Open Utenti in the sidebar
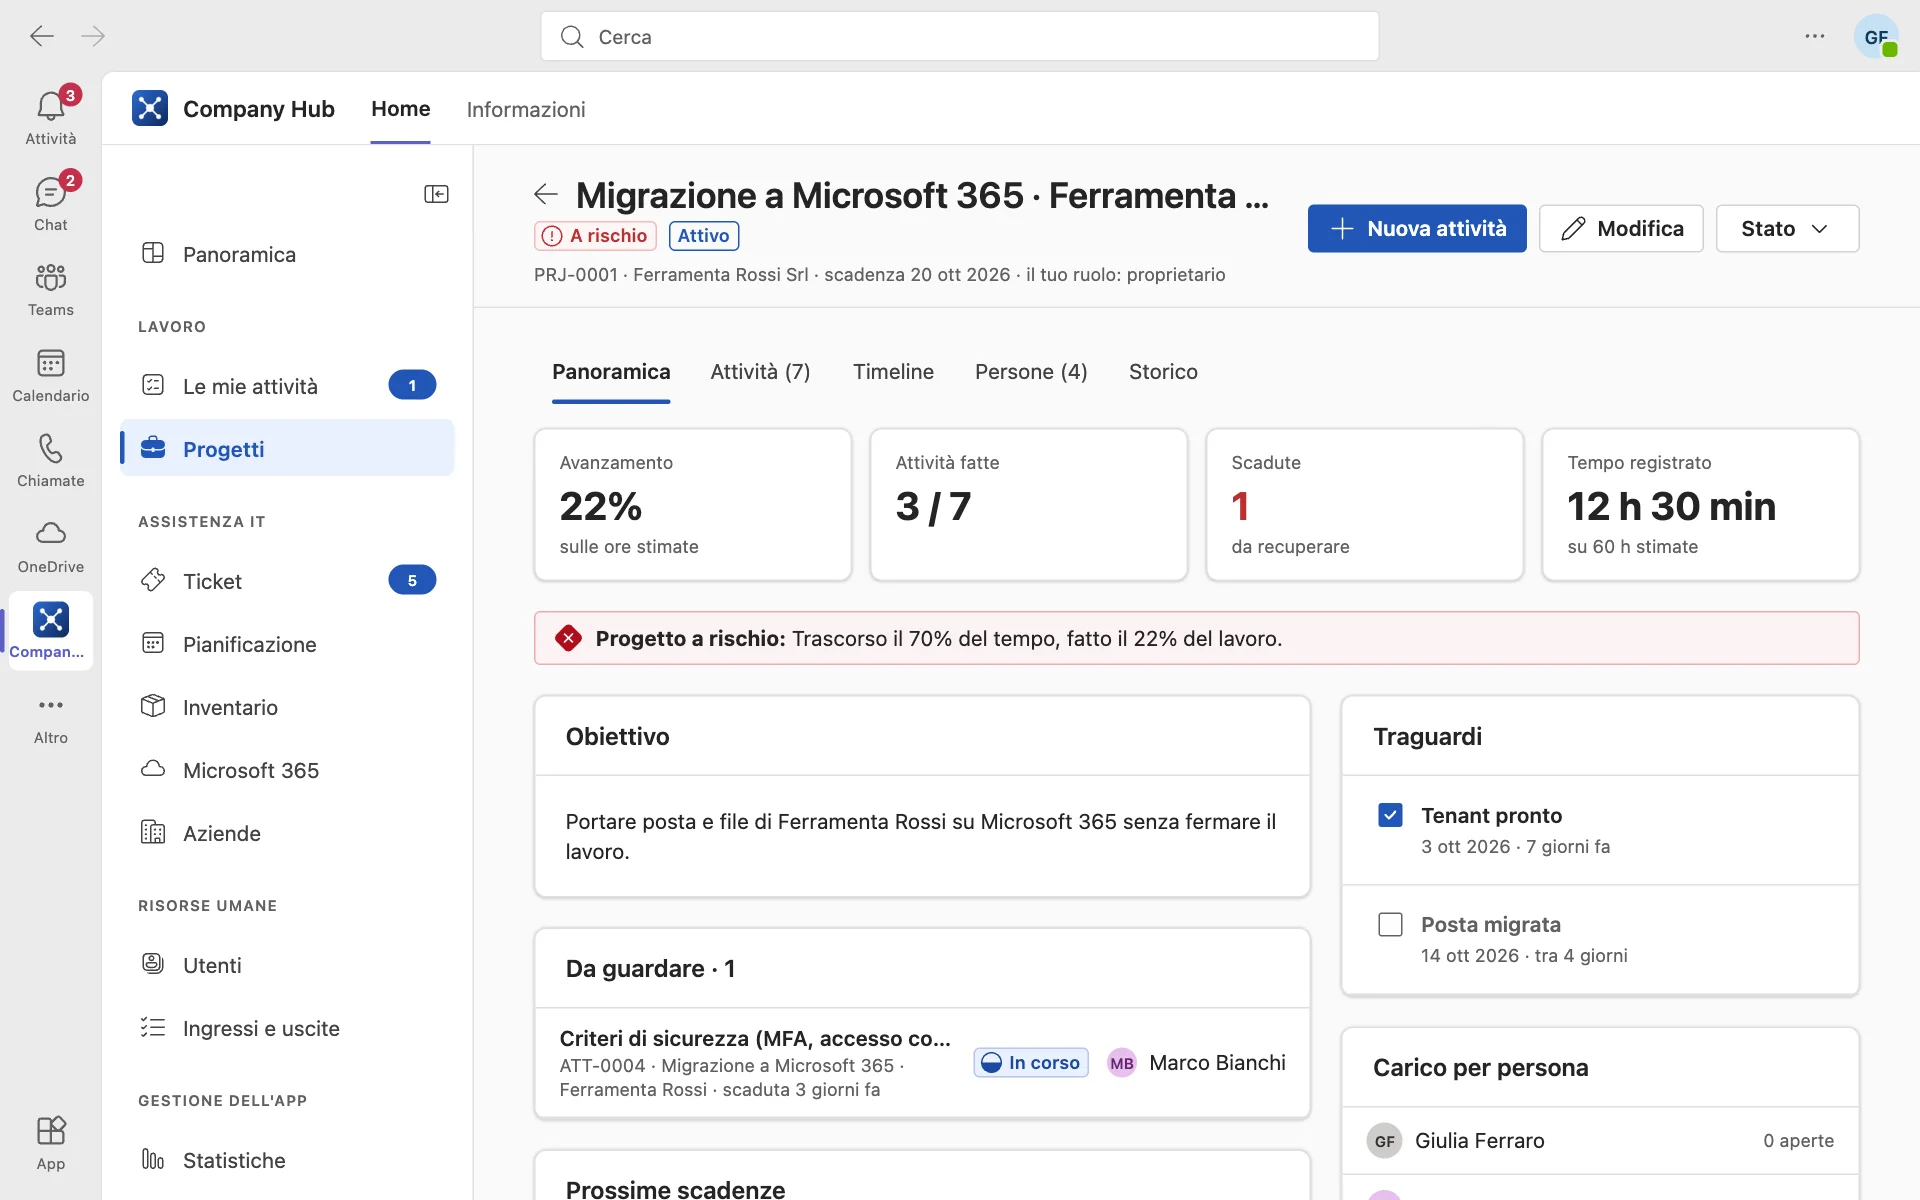 pyautogui.click(x=288, y=965)
